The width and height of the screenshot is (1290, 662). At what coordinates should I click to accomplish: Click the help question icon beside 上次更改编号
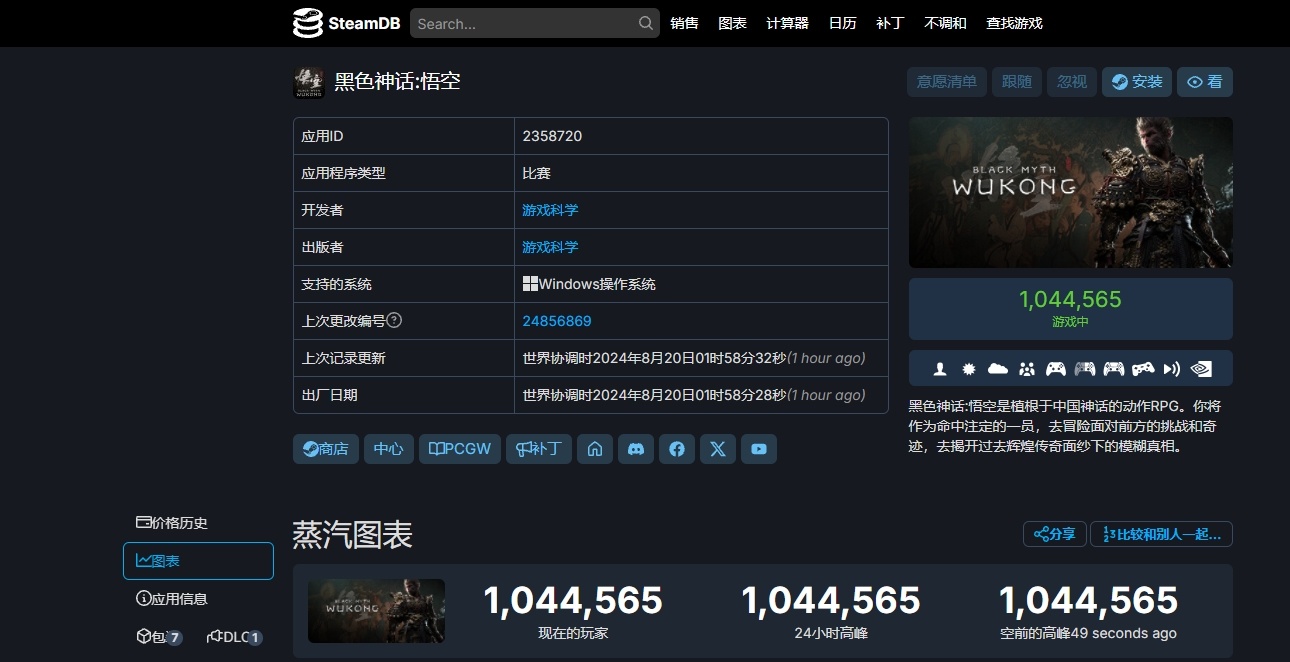pos(394,320)
